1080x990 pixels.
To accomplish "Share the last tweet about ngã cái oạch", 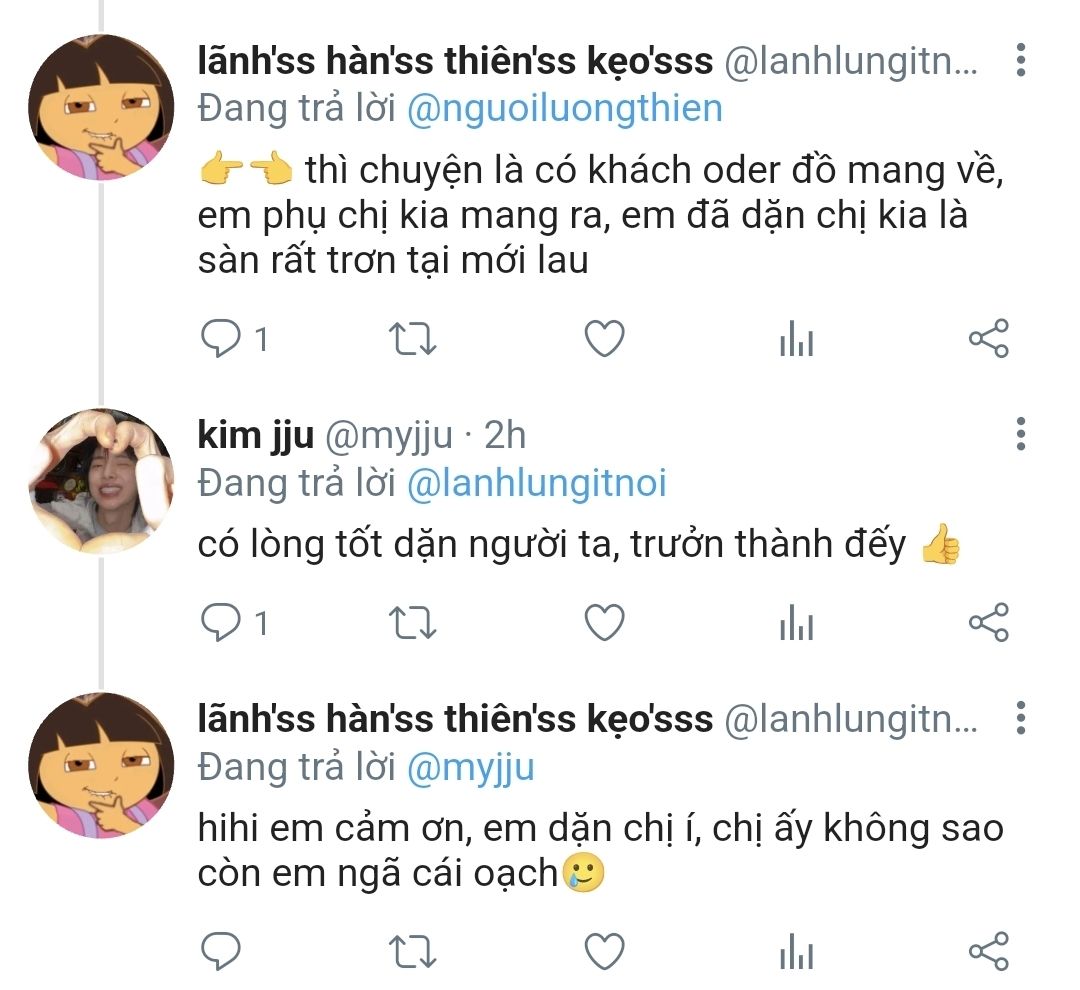I will tap(989, 950).
